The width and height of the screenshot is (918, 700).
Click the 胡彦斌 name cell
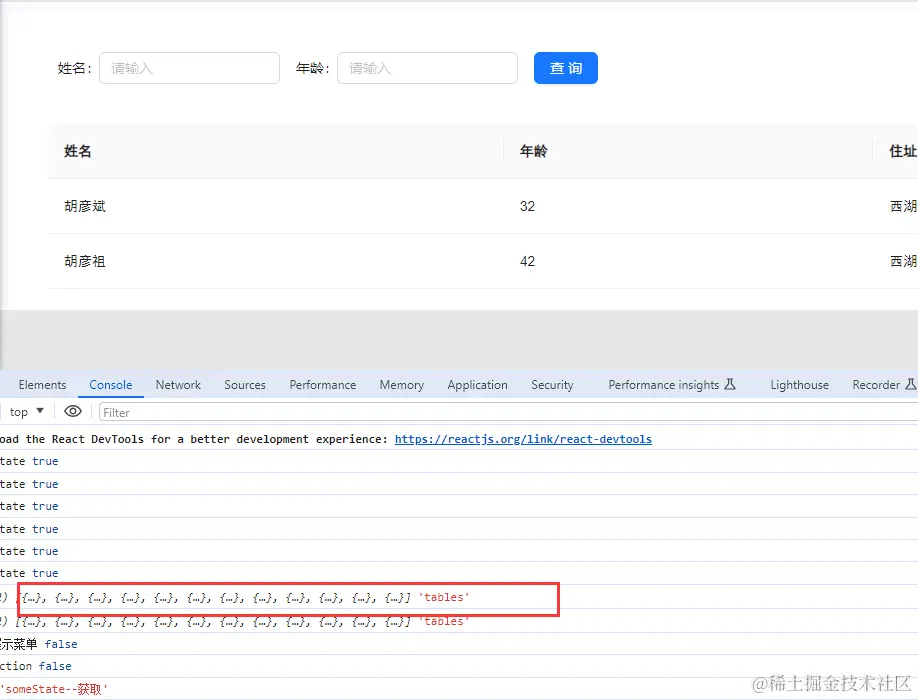85,206
